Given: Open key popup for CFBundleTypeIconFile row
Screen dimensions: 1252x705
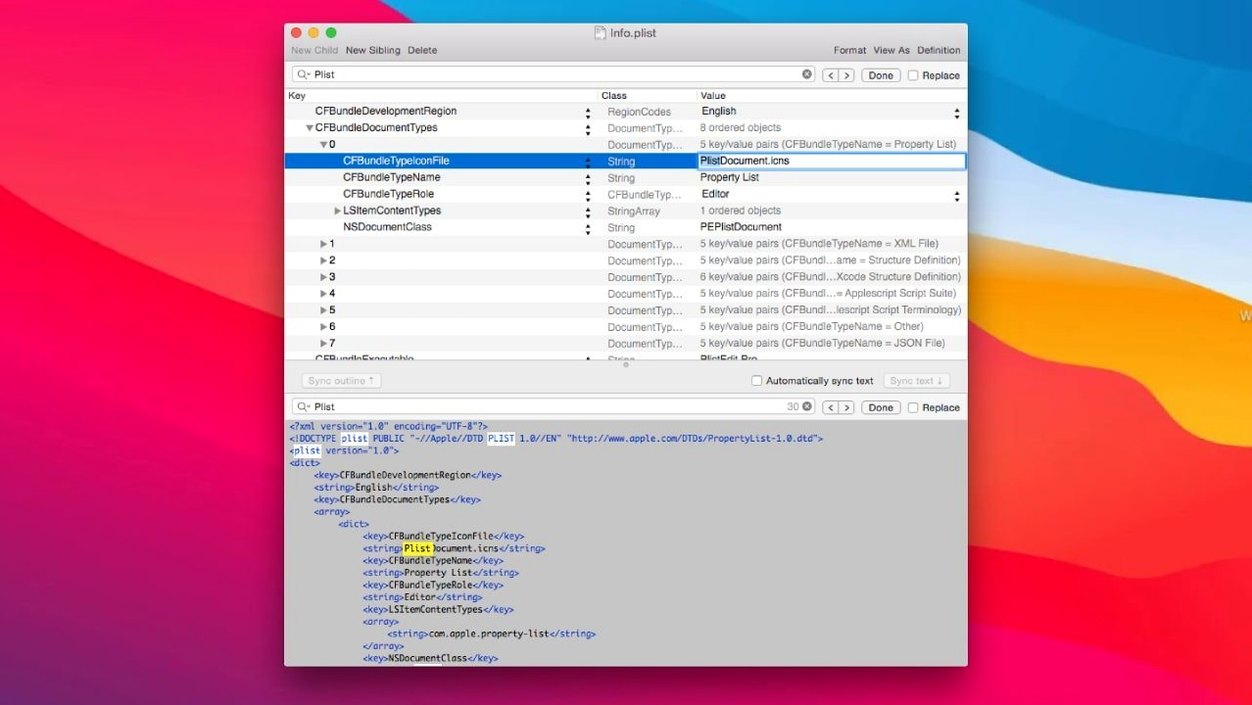Looking at the screenshot, I should click(588, 161).
